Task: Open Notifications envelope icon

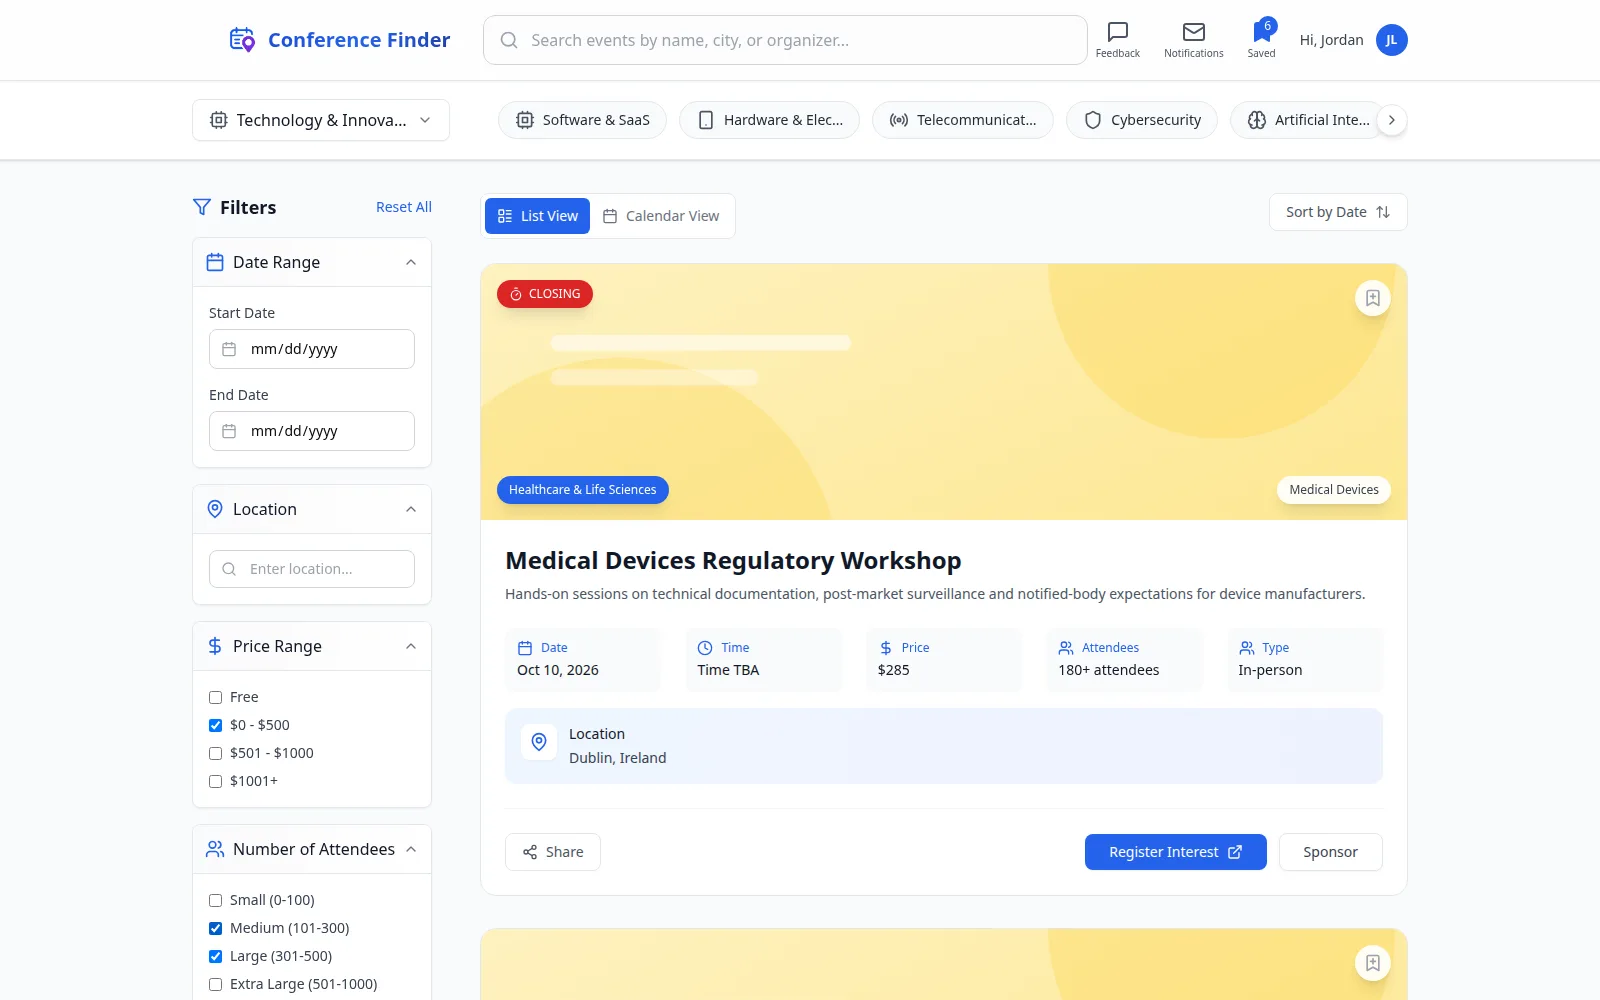Action: [1193, 32]
